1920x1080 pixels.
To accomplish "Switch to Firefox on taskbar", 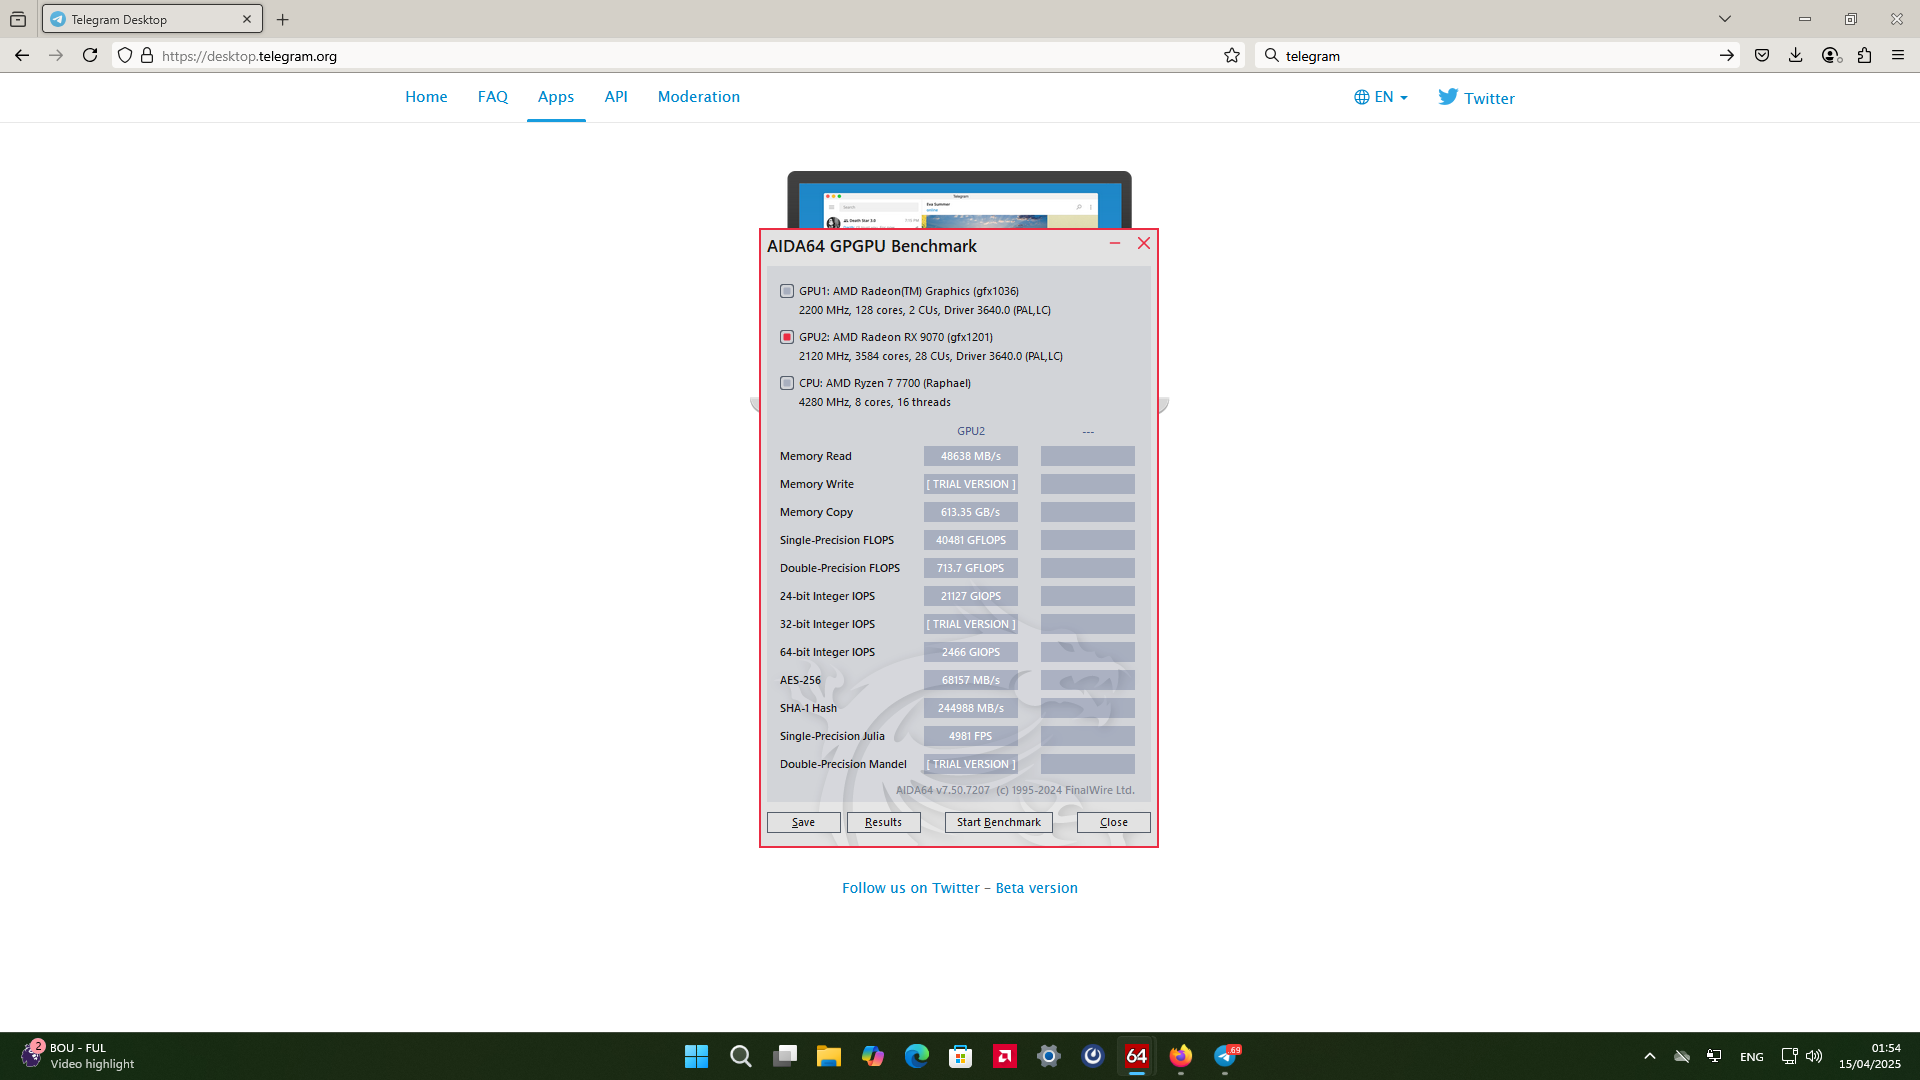I will point(1181,1056).
